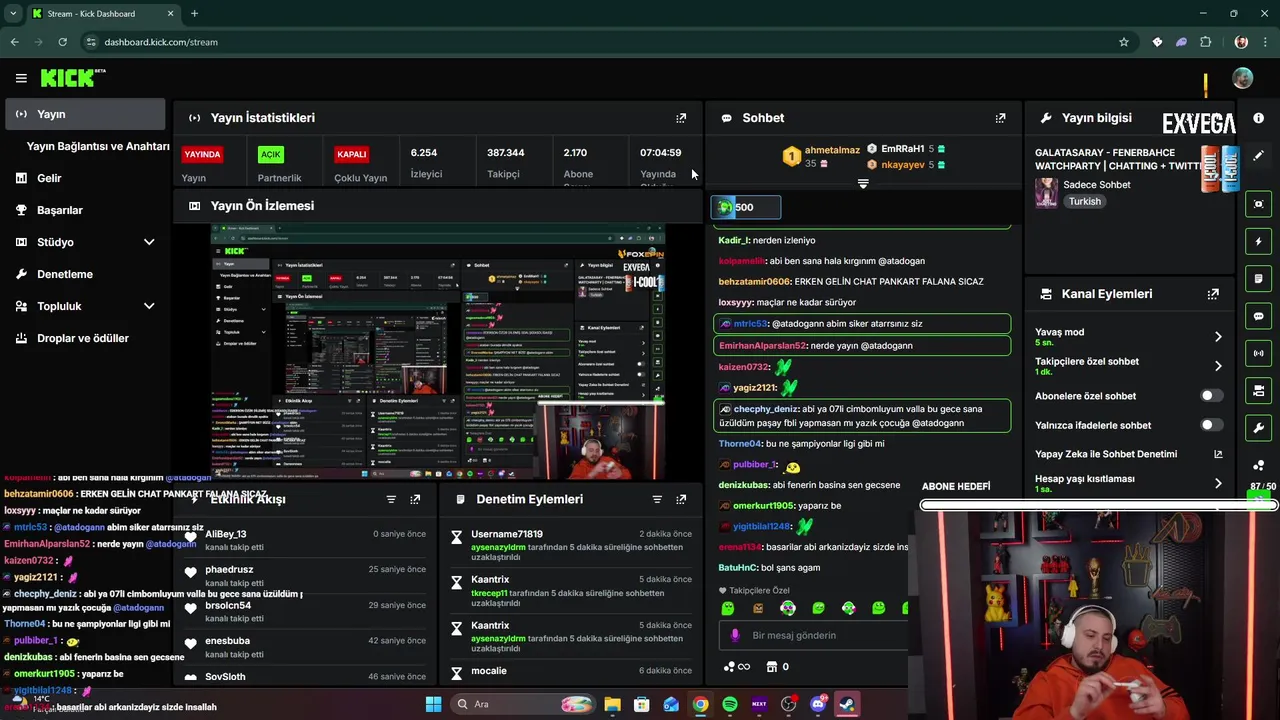Open Yayın Bağlantısı ve Anahtarı page

click(x=98, y=146)
